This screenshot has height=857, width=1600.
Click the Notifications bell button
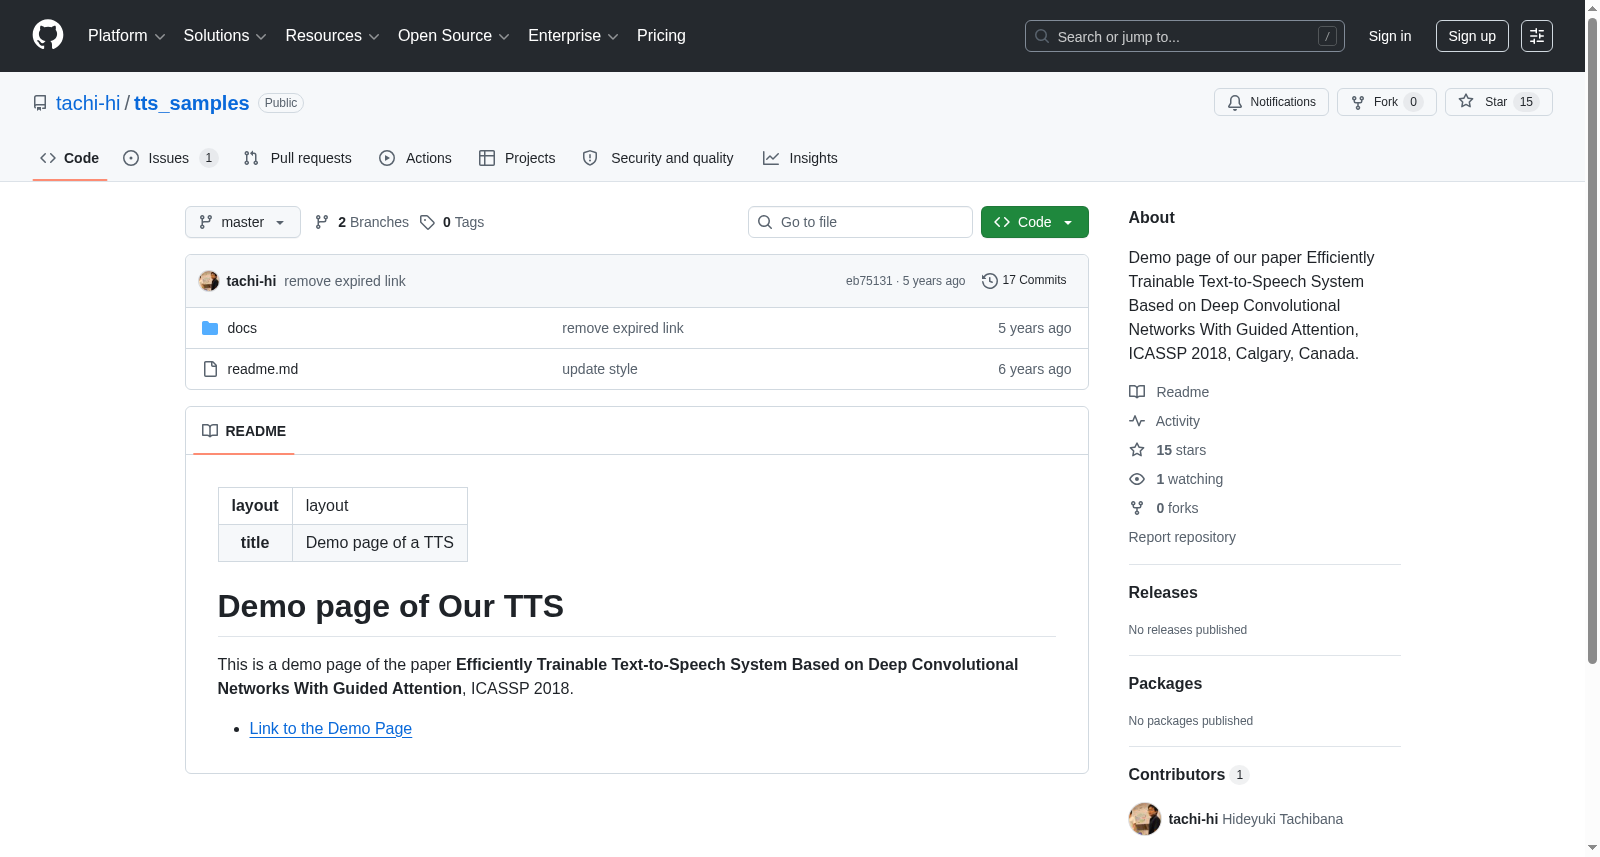(x=1271, y=102)
